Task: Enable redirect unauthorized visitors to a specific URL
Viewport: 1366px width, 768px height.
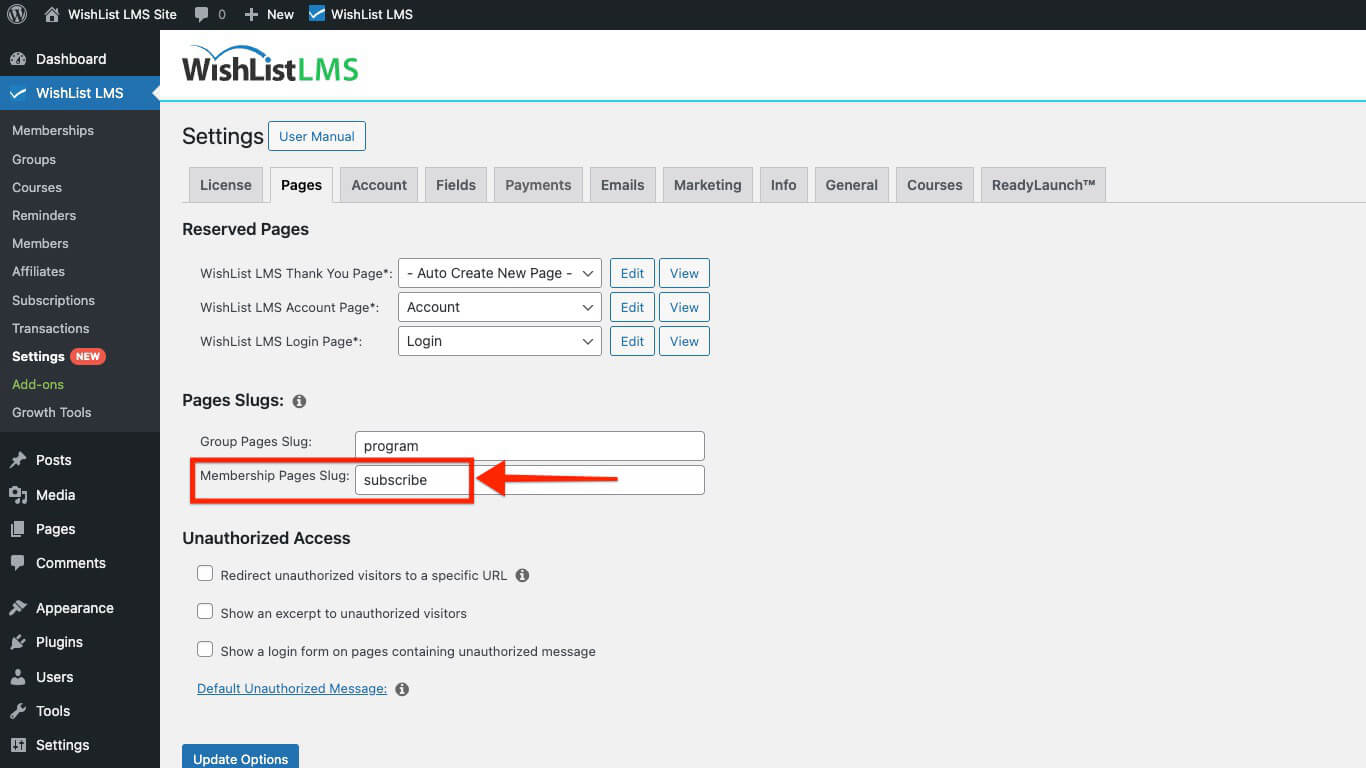Action: [x=205, y=573]
